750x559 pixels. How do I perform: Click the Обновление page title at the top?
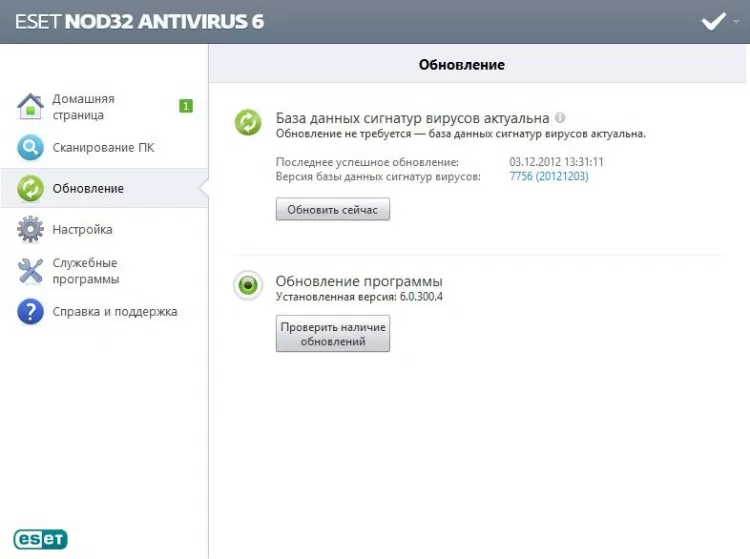point(462,65)
